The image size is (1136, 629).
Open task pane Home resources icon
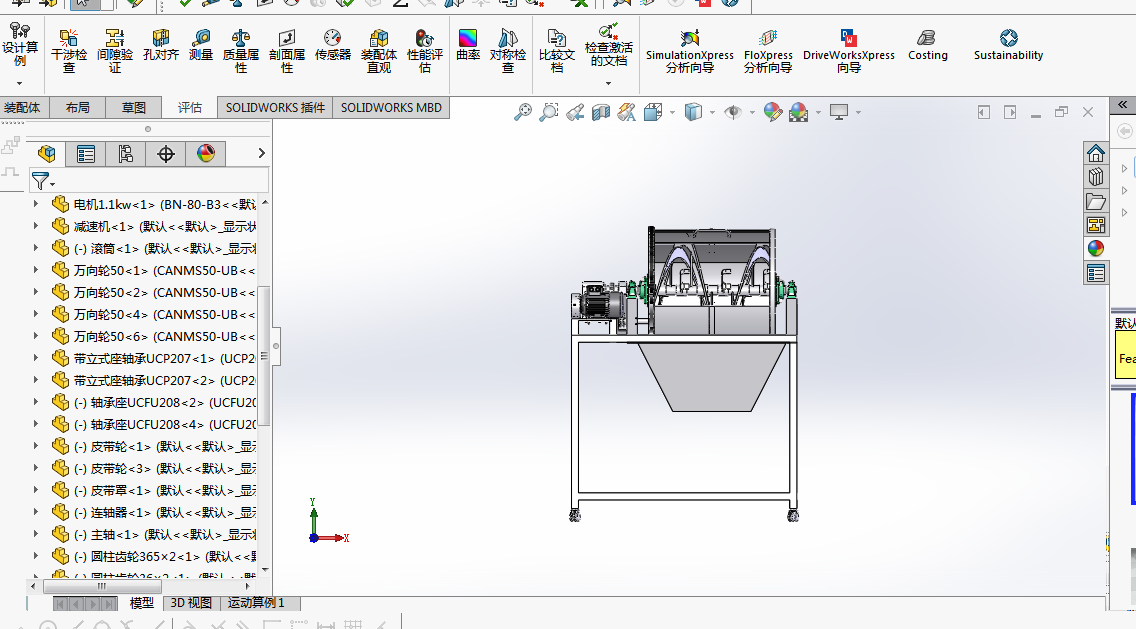[1095, 153]
